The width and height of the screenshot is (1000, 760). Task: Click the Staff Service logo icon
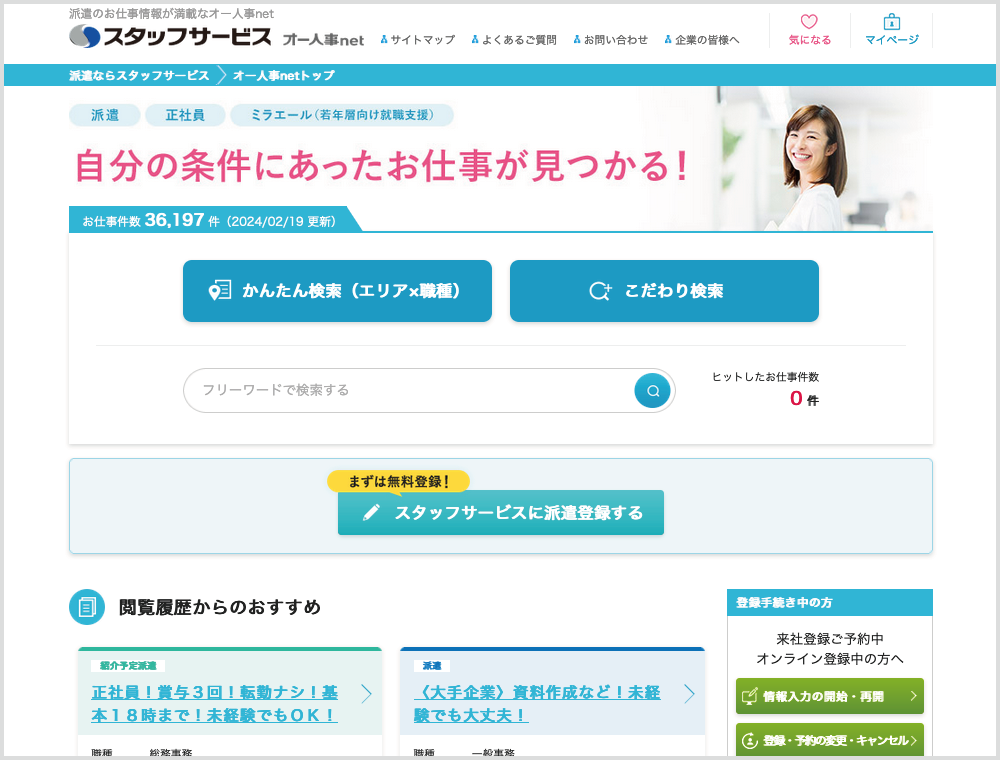point(85,36)
